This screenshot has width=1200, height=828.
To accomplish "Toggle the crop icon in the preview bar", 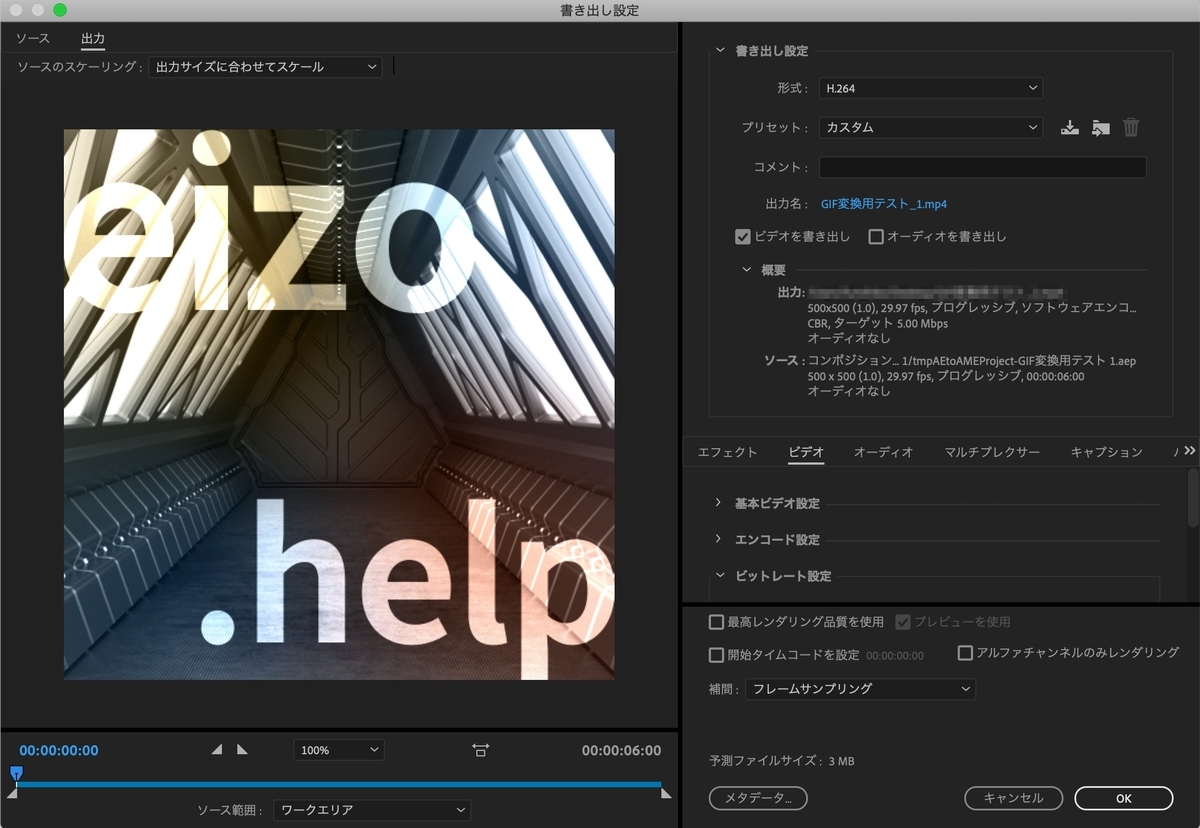I will point(480,749).
